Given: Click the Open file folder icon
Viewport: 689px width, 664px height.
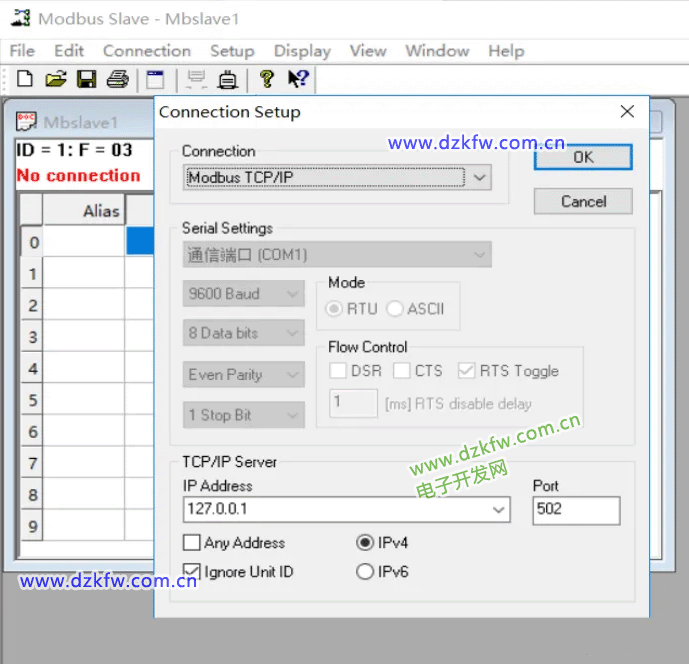Looking at the screenshot, I should tap(55, 79).
